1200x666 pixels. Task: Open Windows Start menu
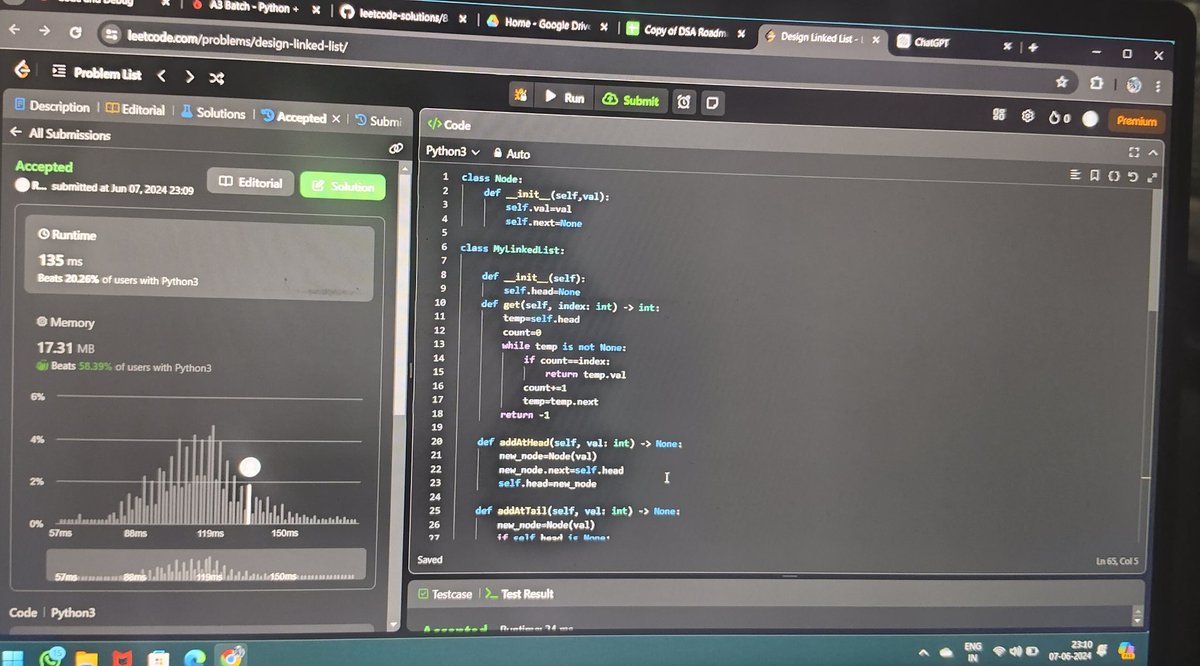12,658
